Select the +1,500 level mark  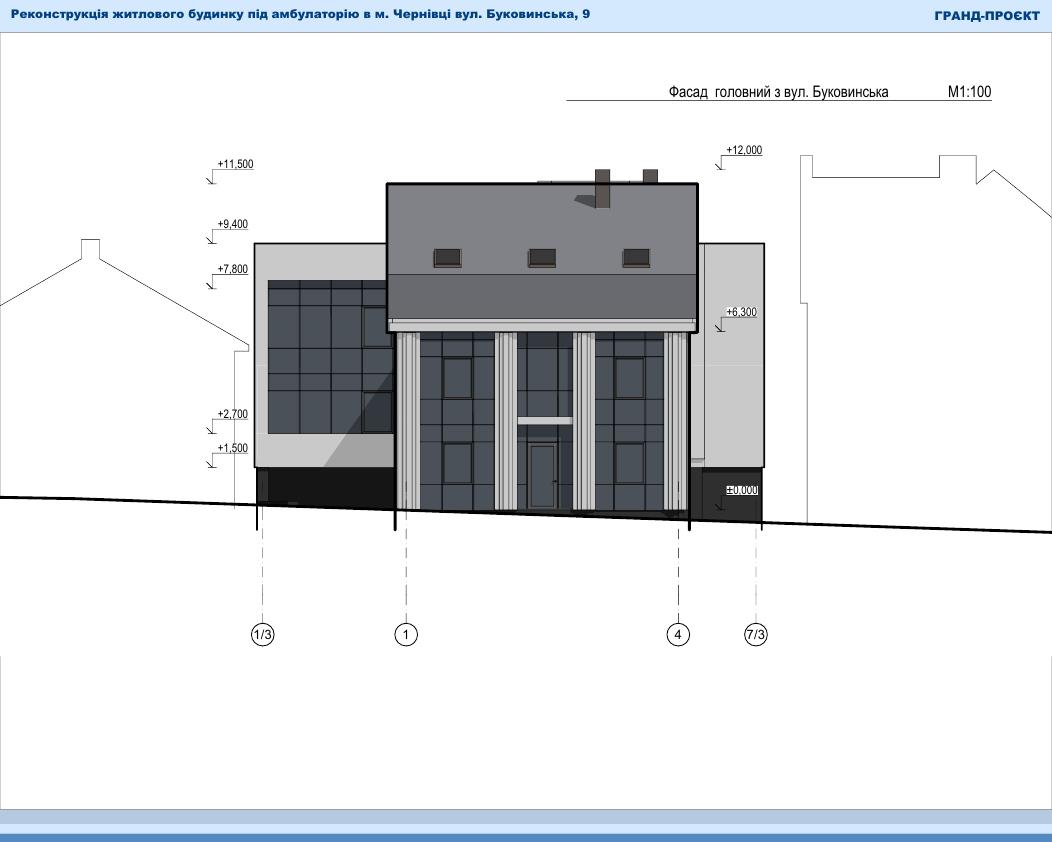tap(231, 449)
